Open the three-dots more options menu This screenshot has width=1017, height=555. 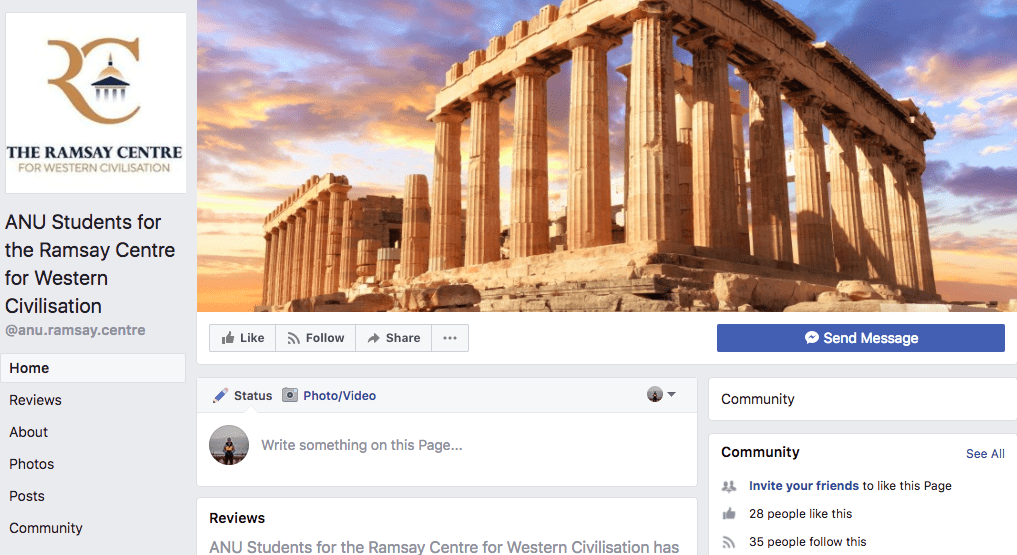449,338
